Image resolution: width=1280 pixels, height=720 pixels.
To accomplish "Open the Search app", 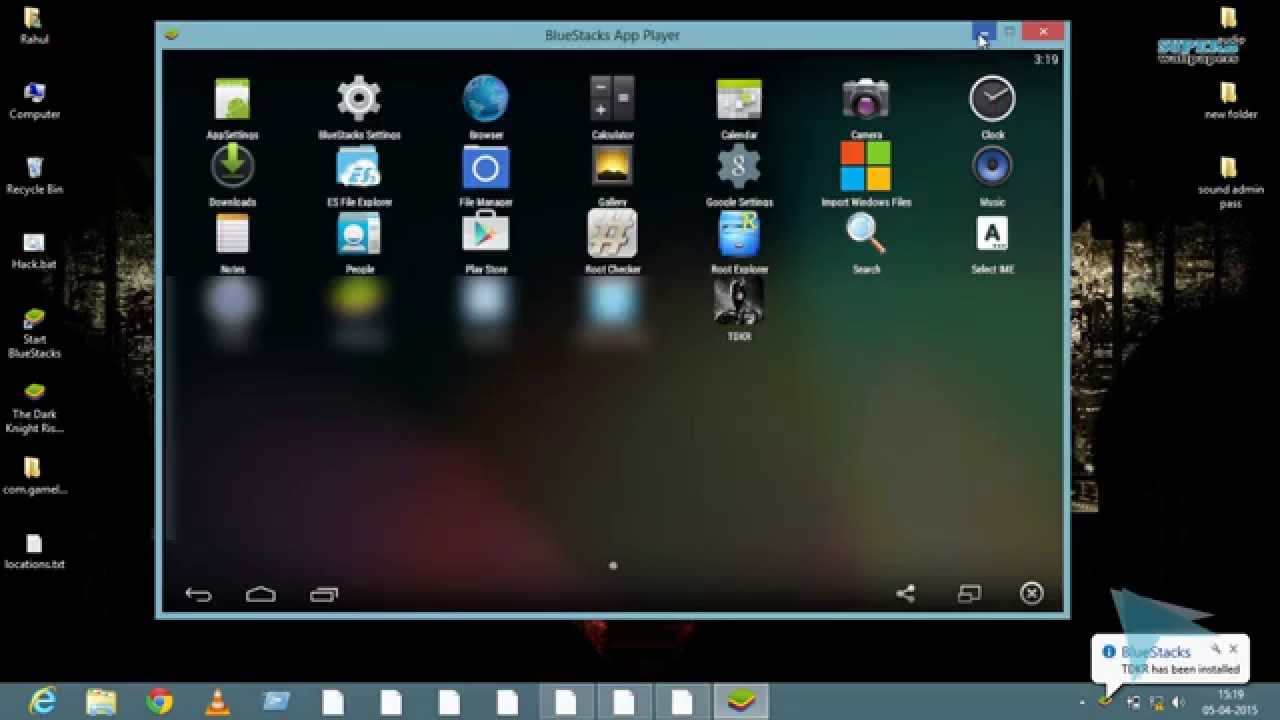I will 866,234.
